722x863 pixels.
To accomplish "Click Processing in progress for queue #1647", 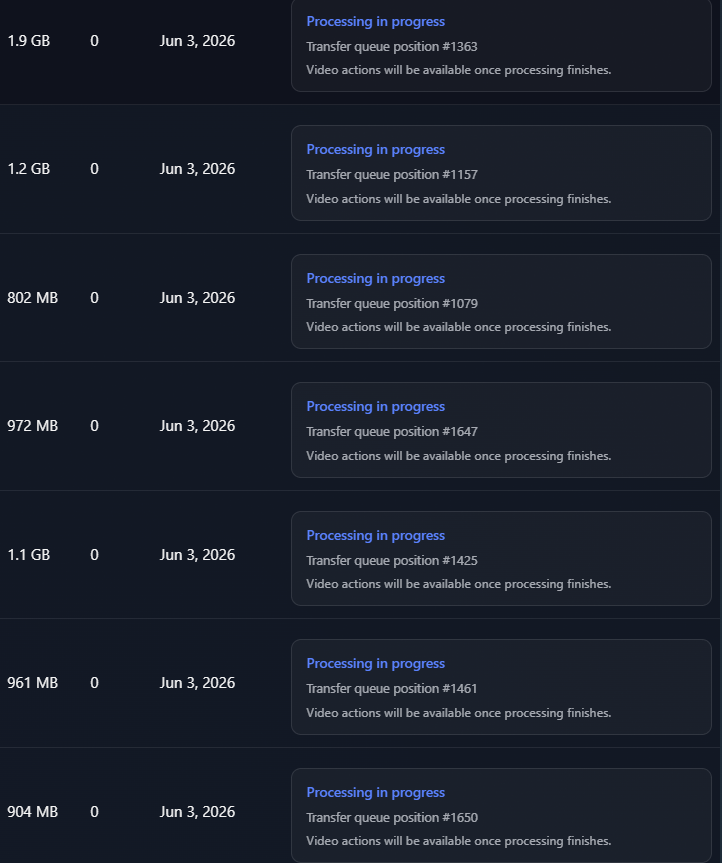I will [375, 407].
